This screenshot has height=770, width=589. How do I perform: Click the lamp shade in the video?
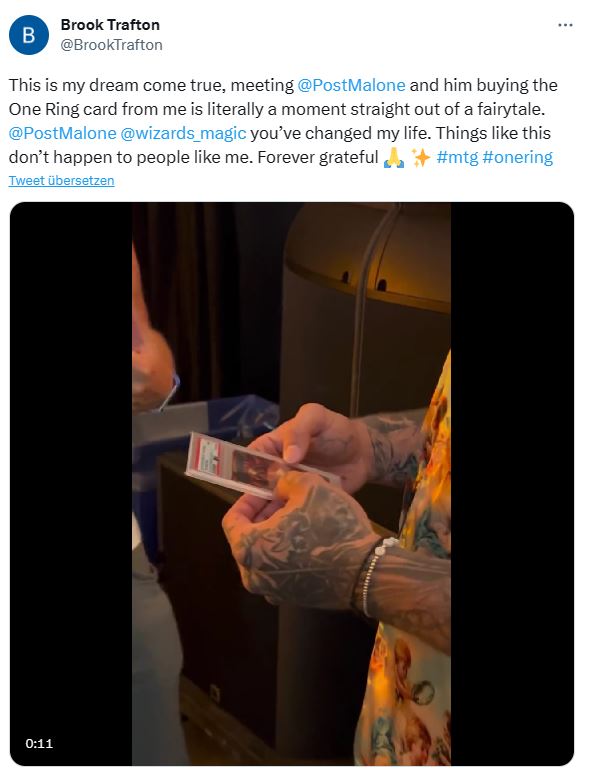367,255
